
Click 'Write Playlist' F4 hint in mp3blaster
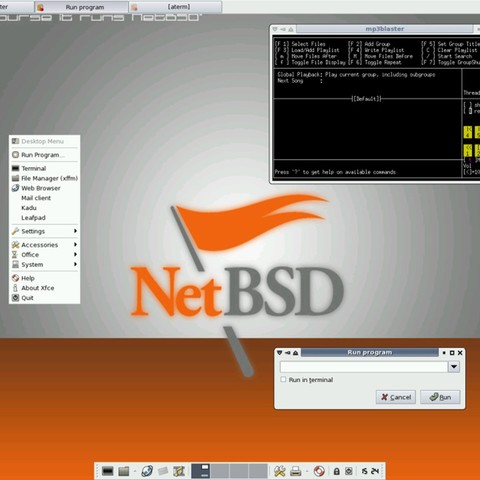click(x=384, y=50)
